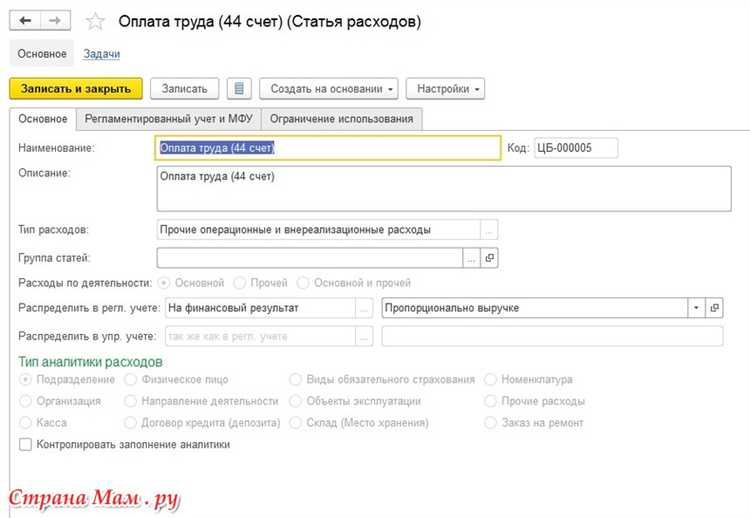The height and width of the screenshot is (518, 750).
Task: Choose Прочие расходы analytics type
Action: 490,401
